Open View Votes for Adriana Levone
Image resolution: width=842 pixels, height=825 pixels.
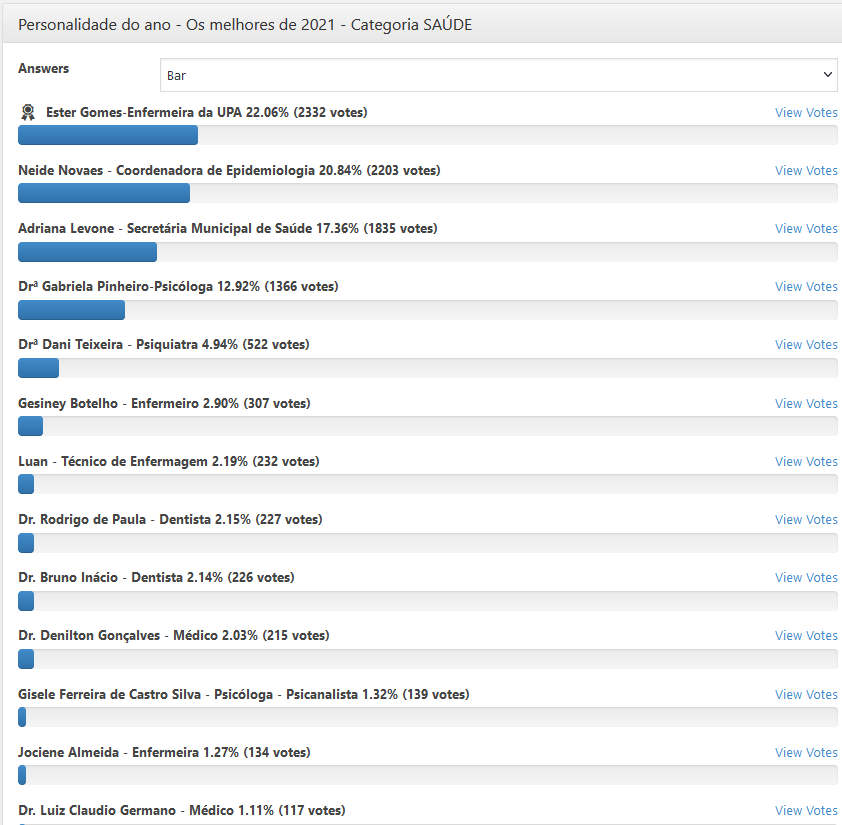point(805,228)
